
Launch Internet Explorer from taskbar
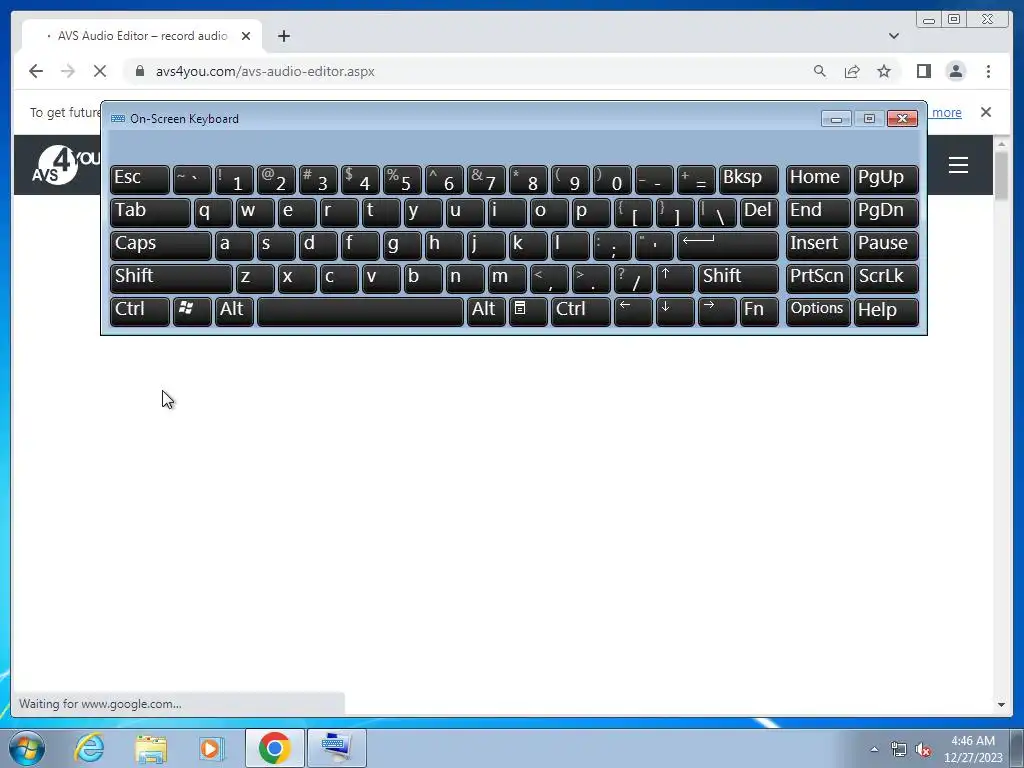click(x=89, y=748)
